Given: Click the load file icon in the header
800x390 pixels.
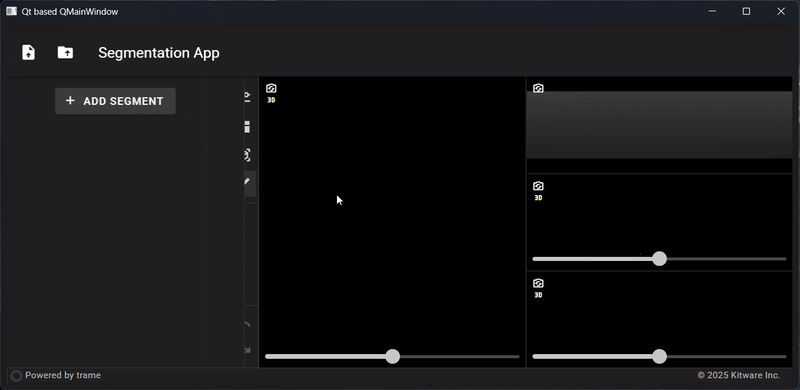Looking at the screenshot, I should (x=29, y=52).
